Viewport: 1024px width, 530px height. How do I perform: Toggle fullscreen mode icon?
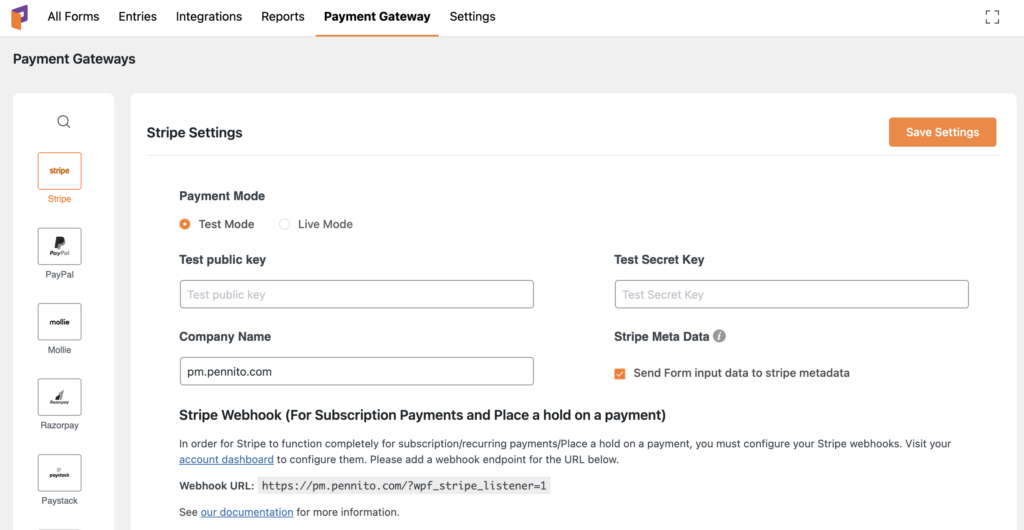(992, 17)
